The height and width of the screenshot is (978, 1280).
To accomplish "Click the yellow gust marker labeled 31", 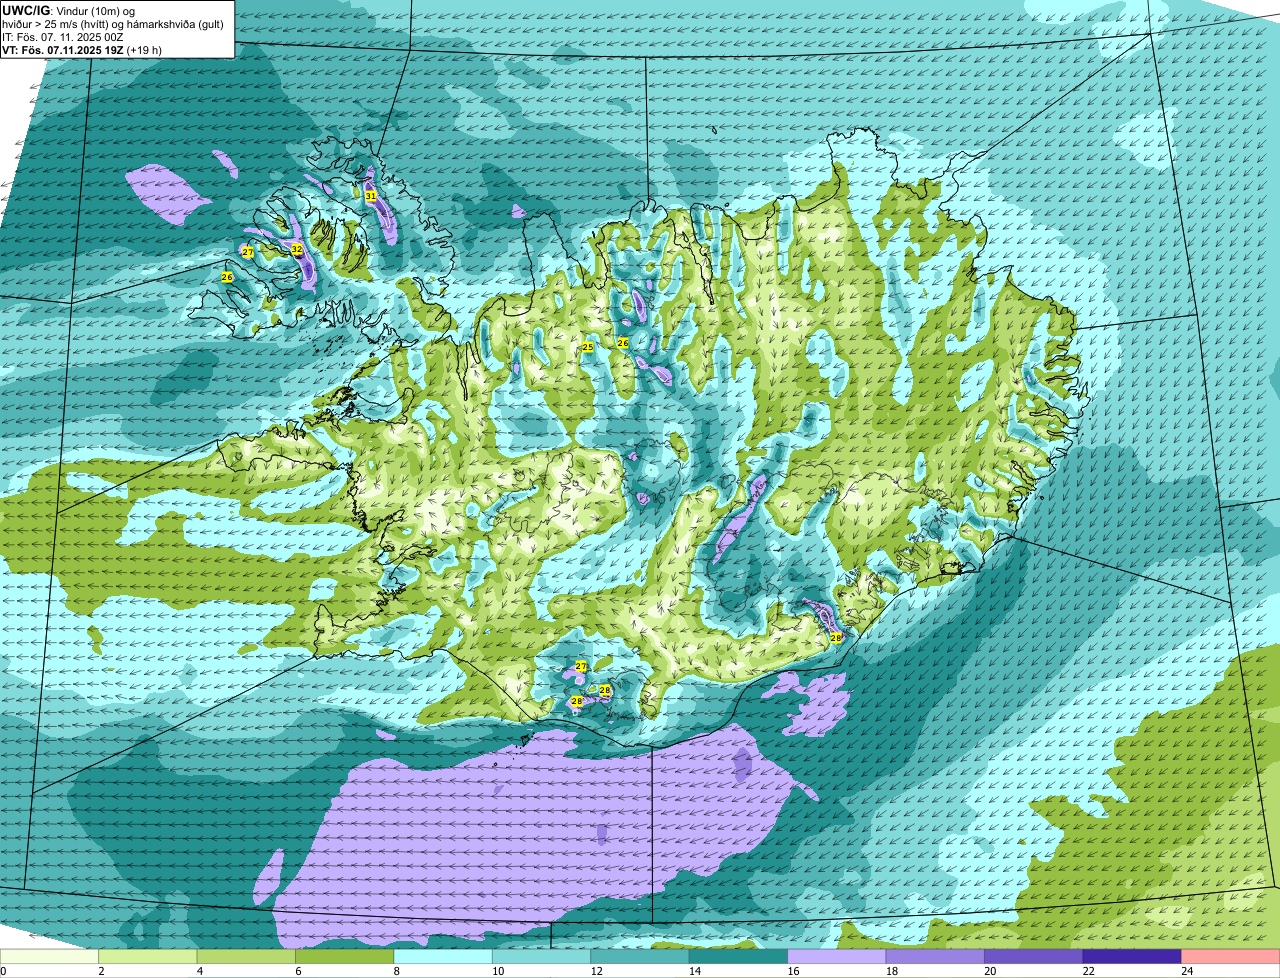I will coord(371,196).
